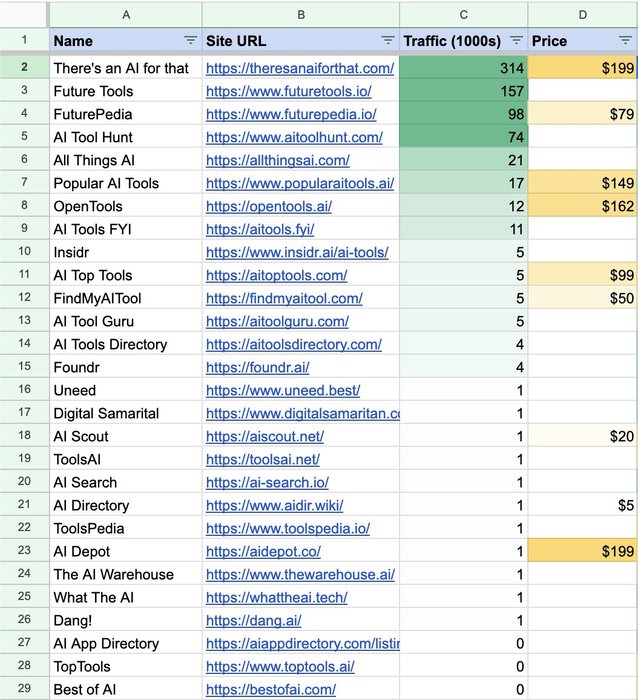Select the traffic cell showing 314
This screenshot has height=700, width=638.
pyautogui.click(x=463, y=68)
